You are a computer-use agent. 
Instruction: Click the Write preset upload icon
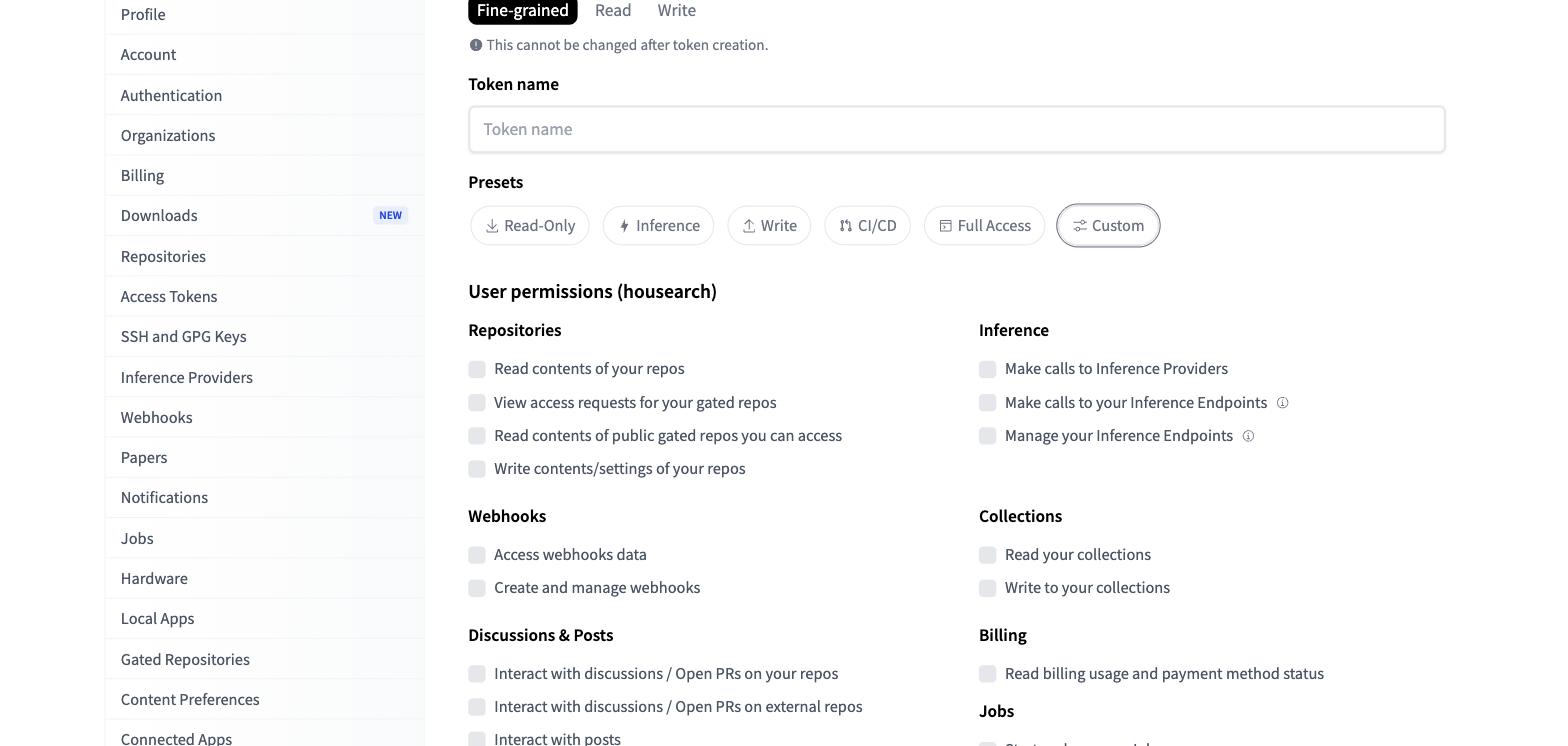tap(748, 226)
